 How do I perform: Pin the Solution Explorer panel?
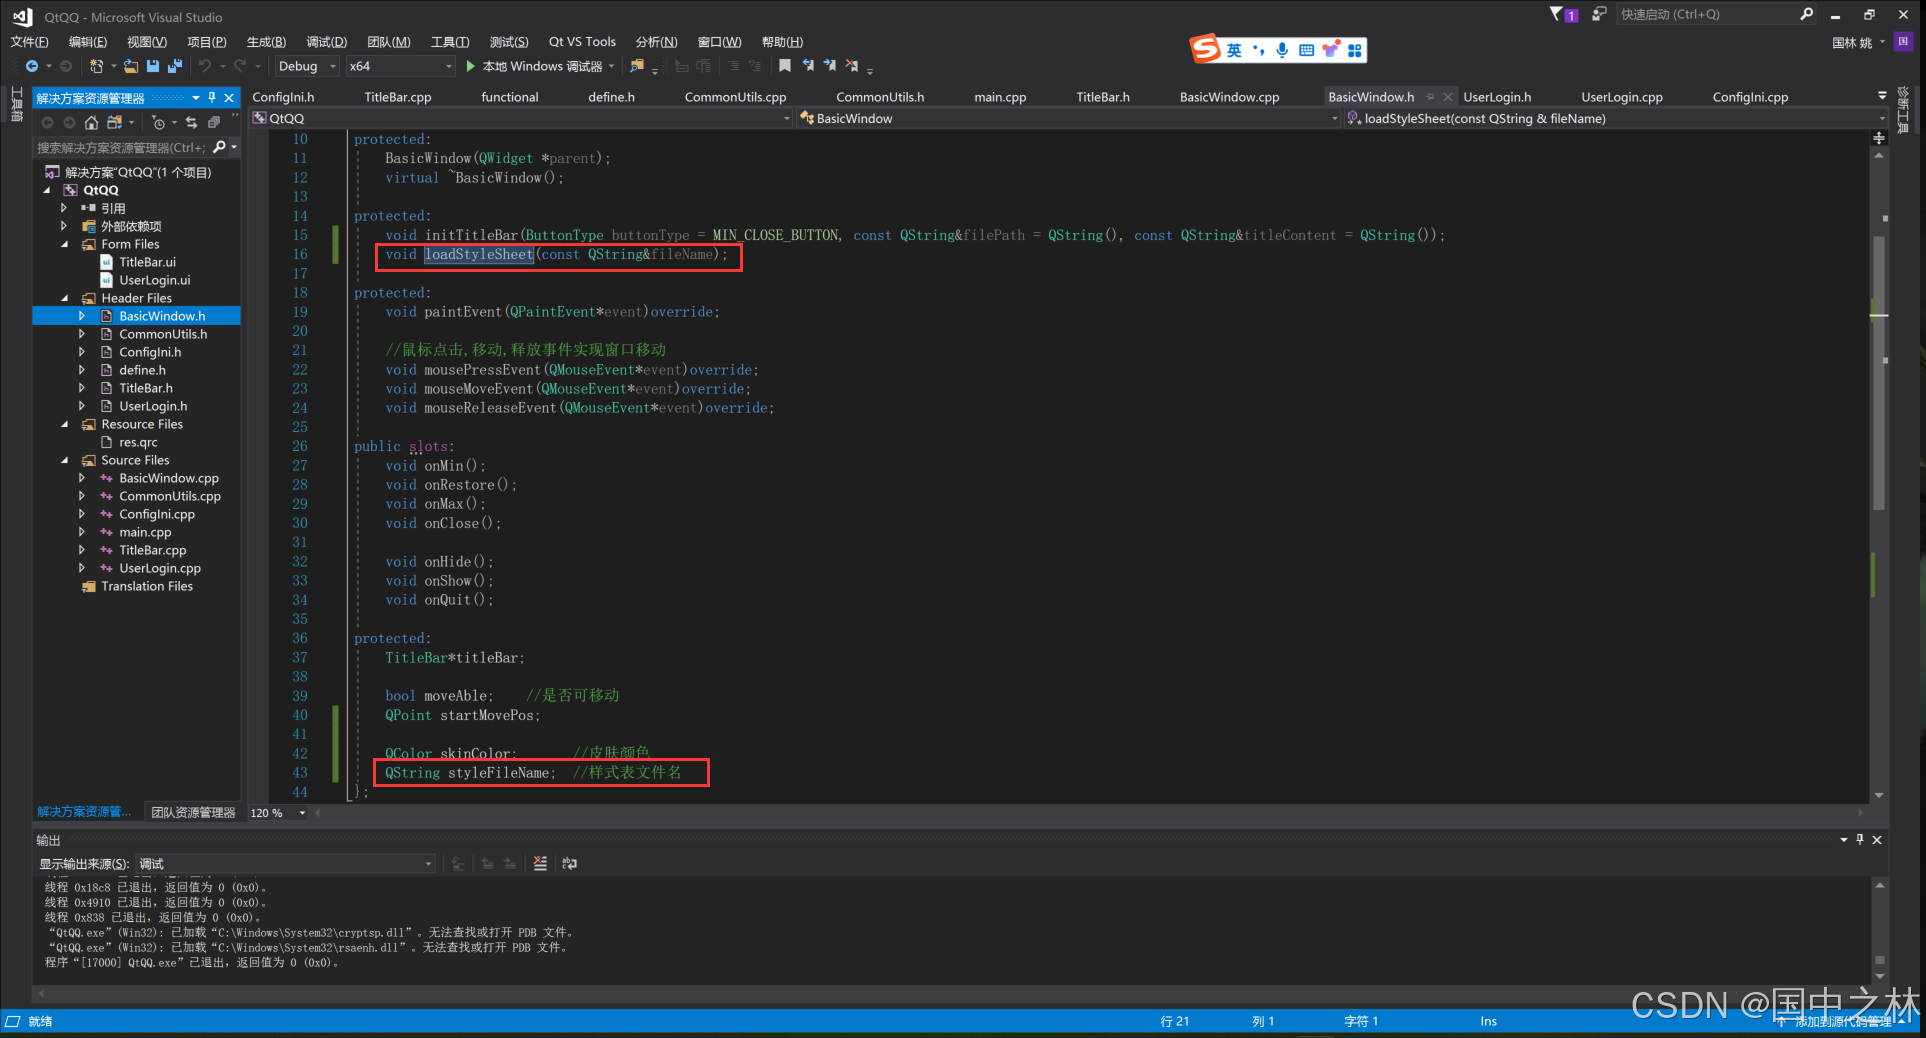212,97
